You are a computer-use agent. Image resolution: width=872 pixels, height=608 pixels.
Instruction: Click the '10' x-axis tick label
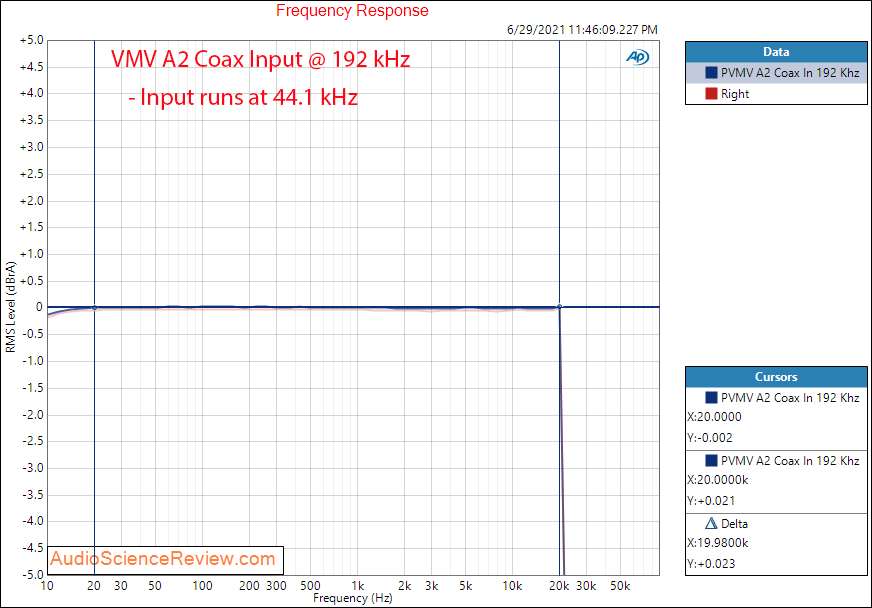(x=47, y=586)
